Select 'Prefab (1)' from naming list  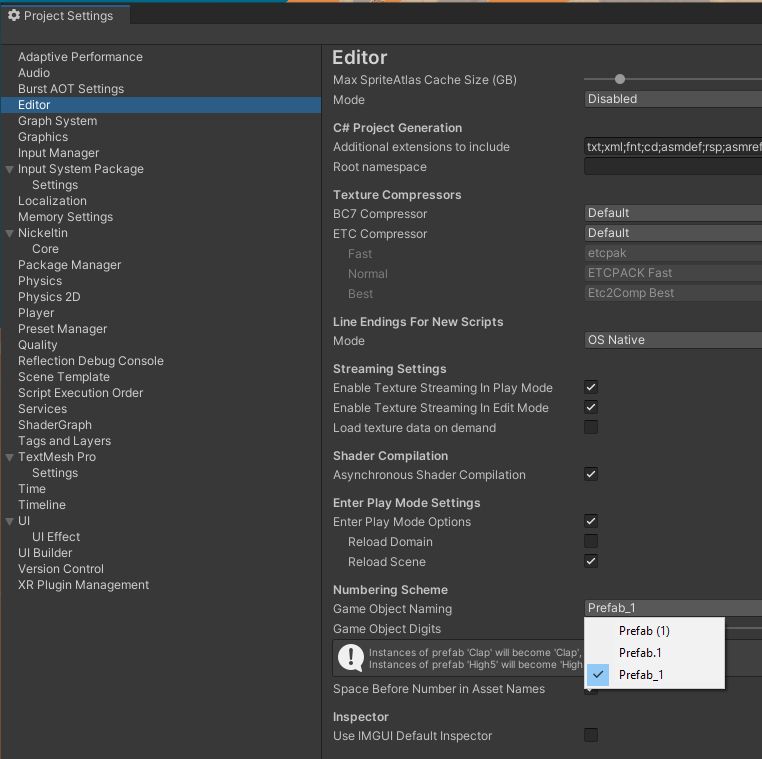[x=644, y=631]
